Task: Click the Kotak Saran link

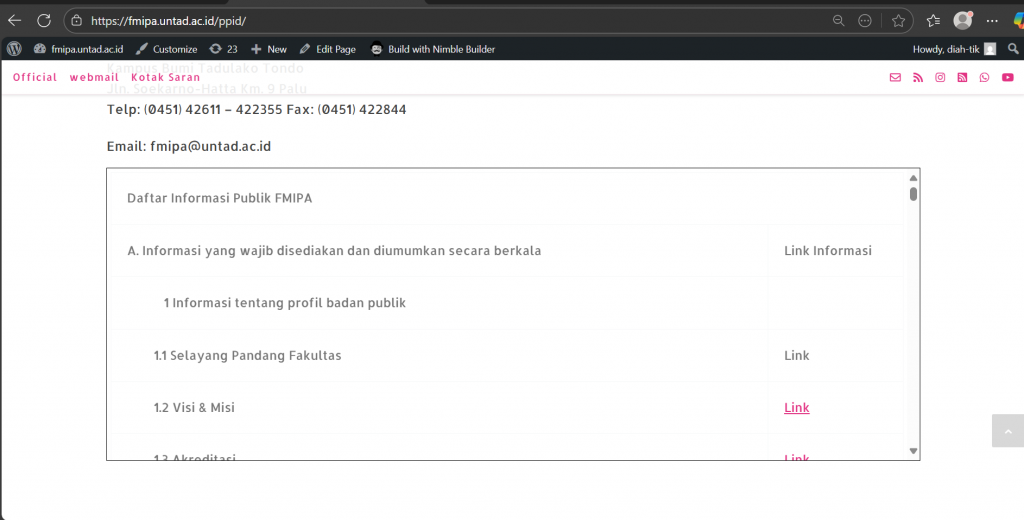Action: [165, 78]
